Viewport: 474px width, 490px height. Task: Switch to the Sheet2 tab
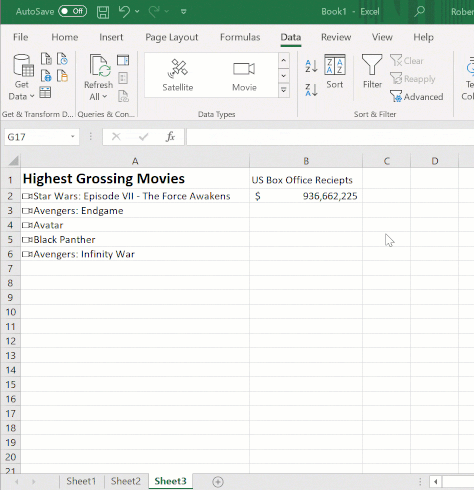[126, 481]
